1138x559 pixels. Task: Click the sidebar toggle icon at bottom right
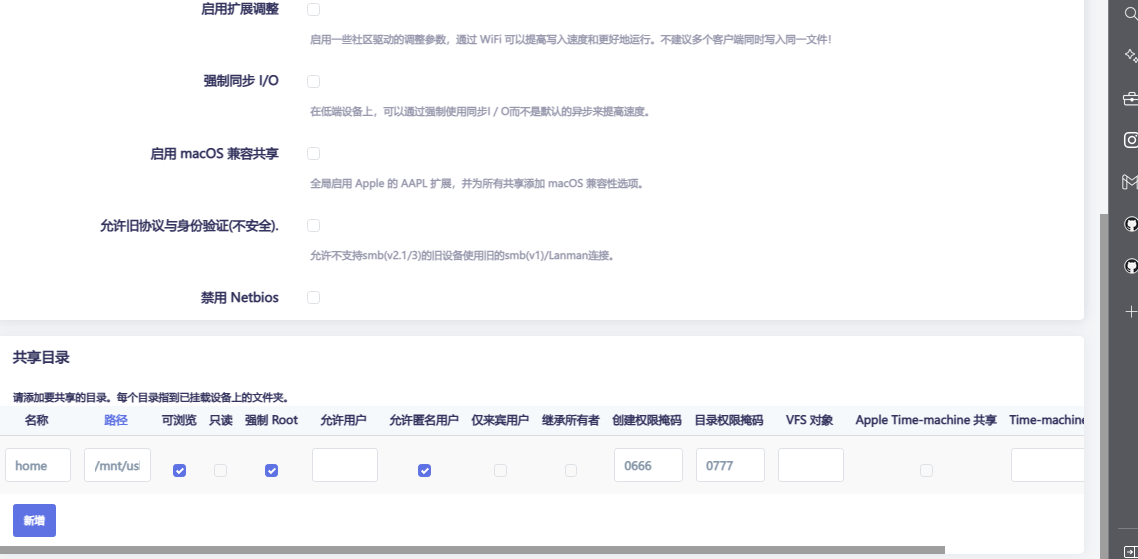click(x=1131, y=551)
